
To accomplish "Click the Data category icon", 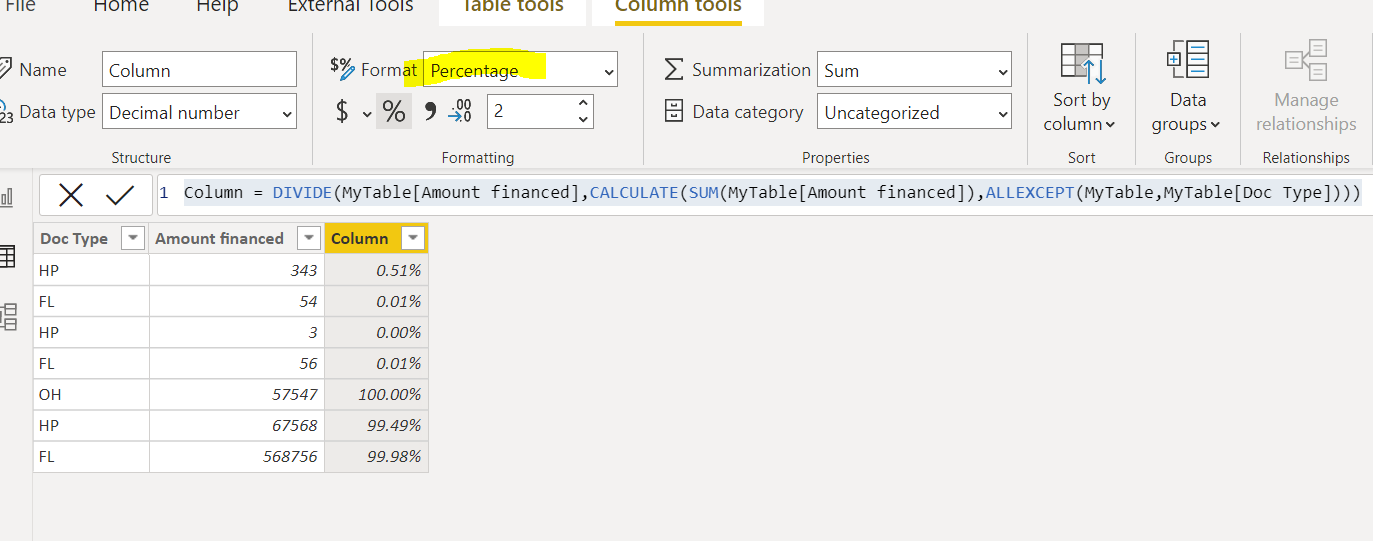I will click(674, 112).
